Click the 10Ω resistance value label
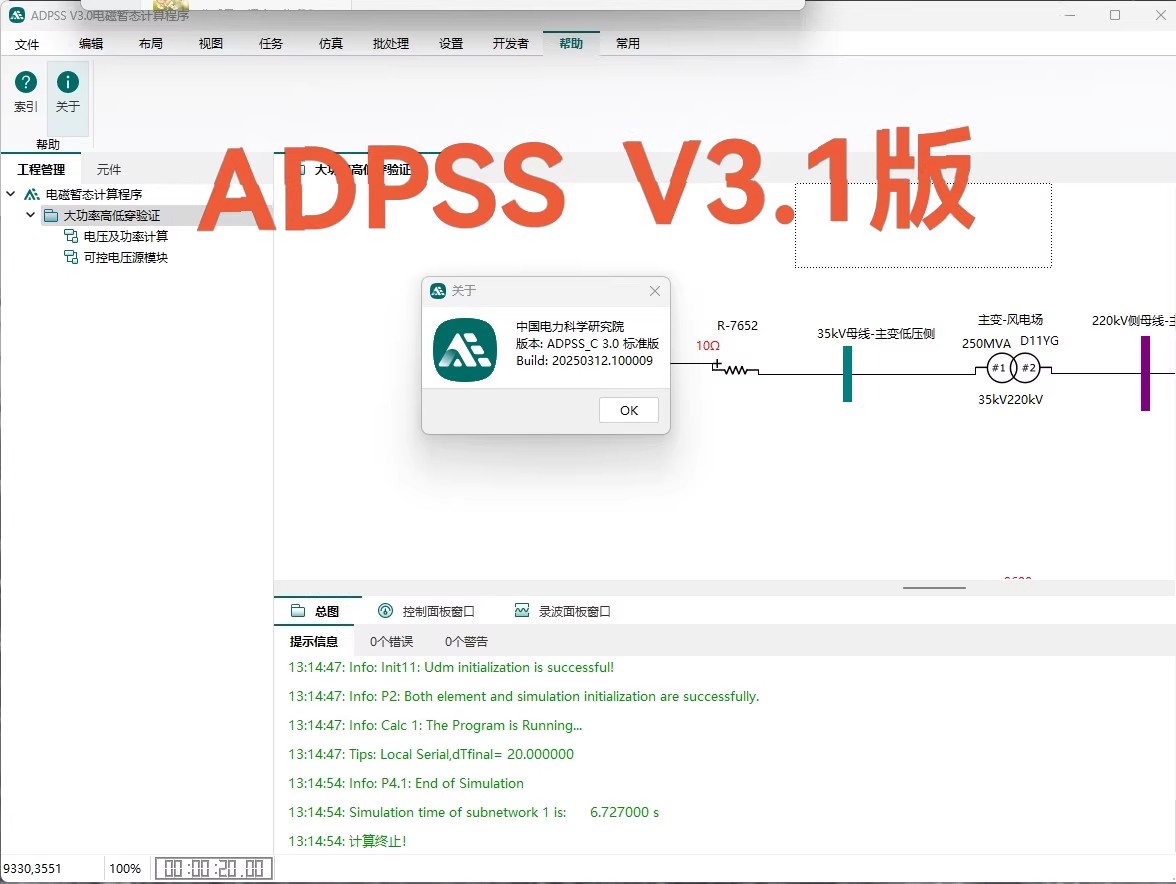Image resolution: width=1176 pixels, height=884 pixels. pos(707,346)
